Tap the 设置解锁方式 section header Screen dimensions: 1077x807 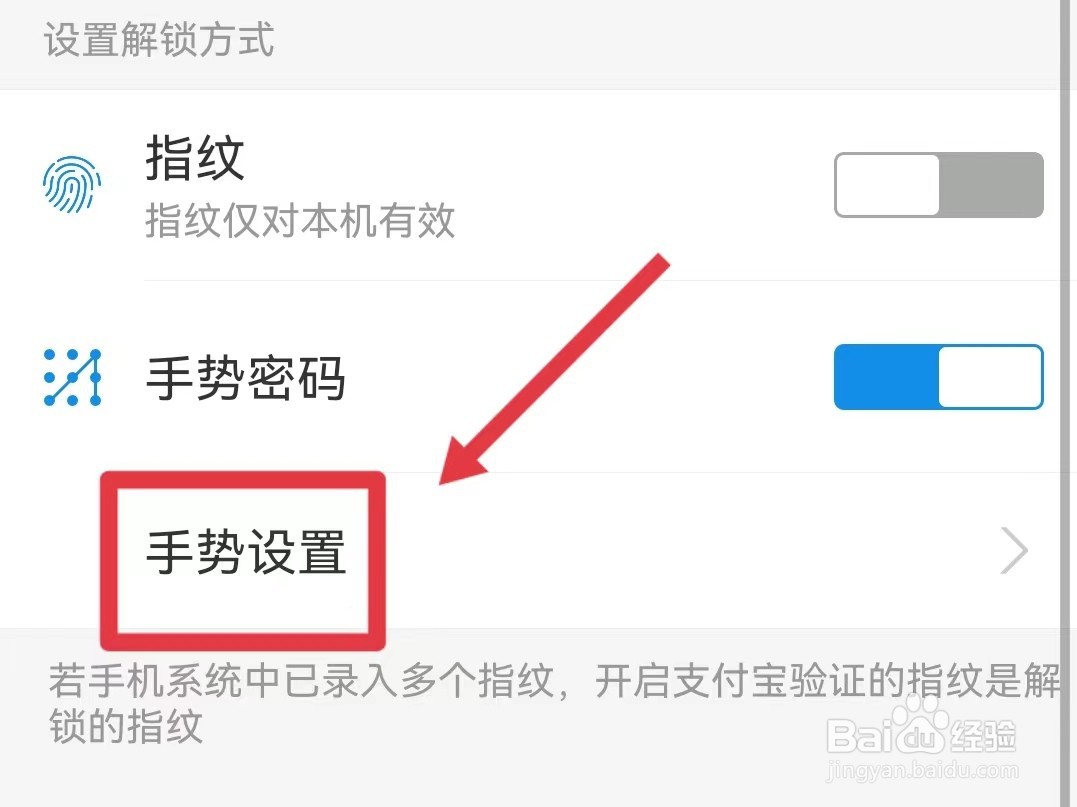[159, 39]
